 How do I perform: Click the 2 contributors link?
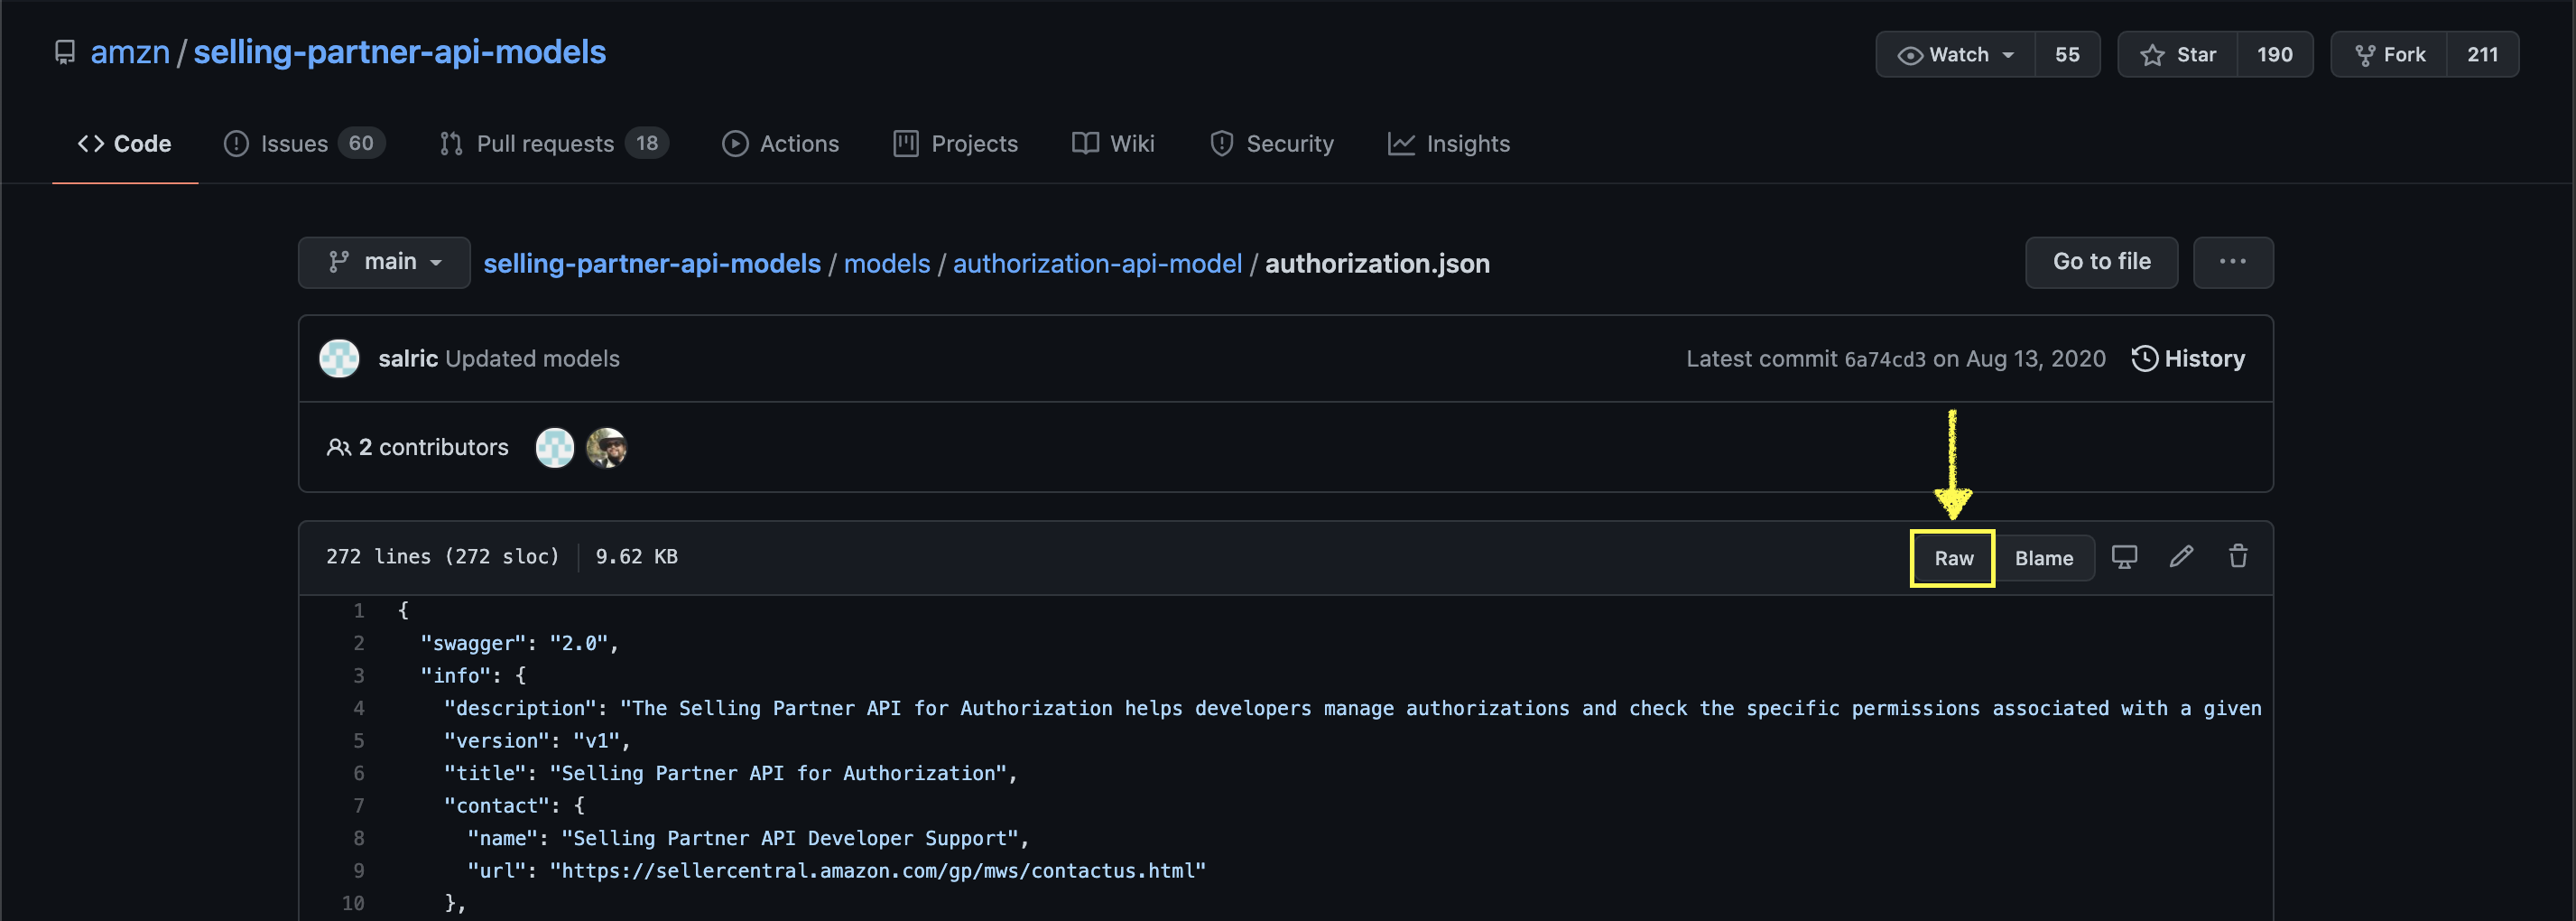(417, 448)
